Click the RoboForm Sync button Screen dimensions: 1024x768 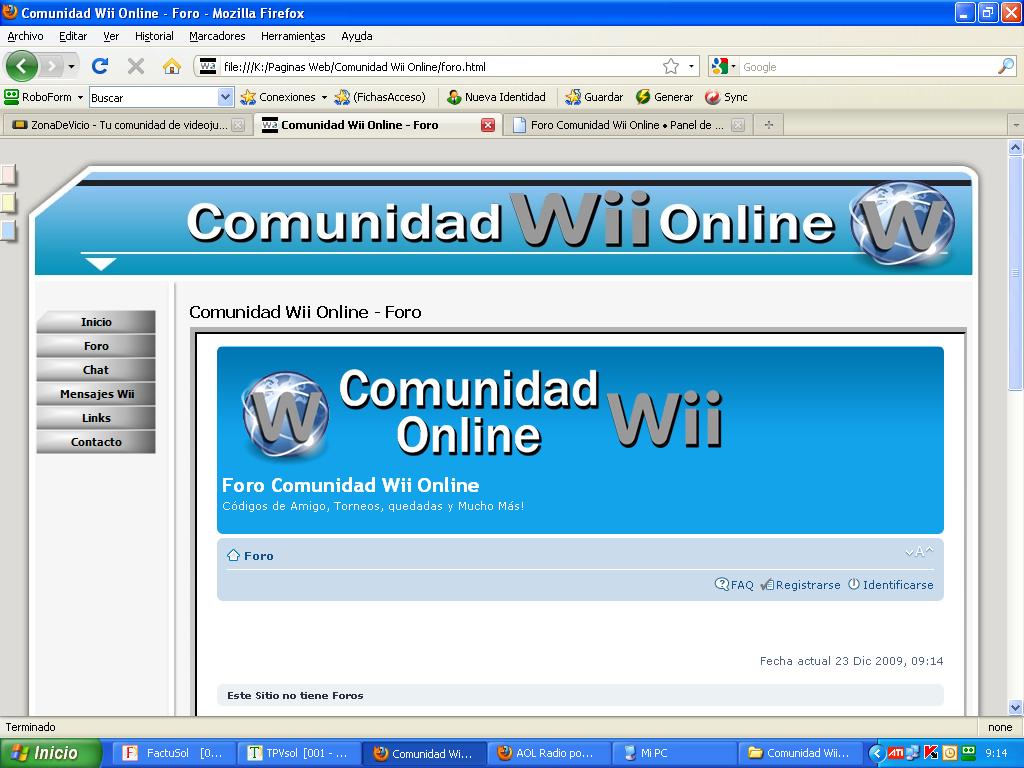(x=726, y=97)
